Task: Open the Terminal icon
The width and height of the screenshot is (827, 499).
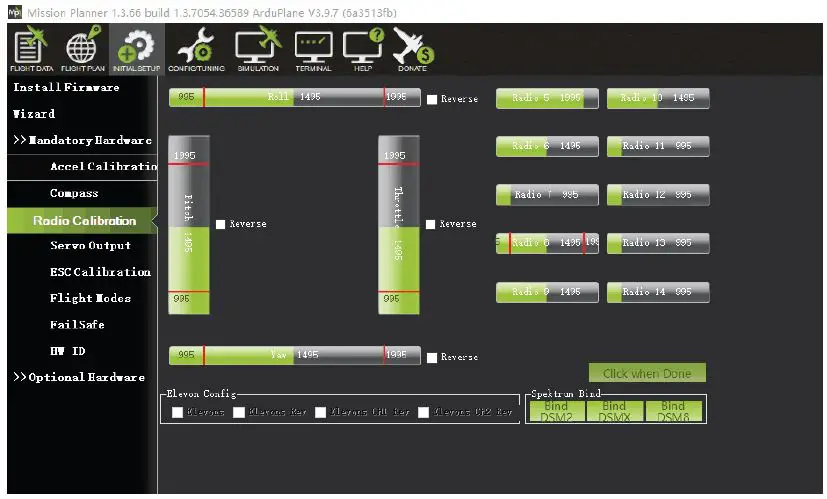Action: (x=313, y=49)
